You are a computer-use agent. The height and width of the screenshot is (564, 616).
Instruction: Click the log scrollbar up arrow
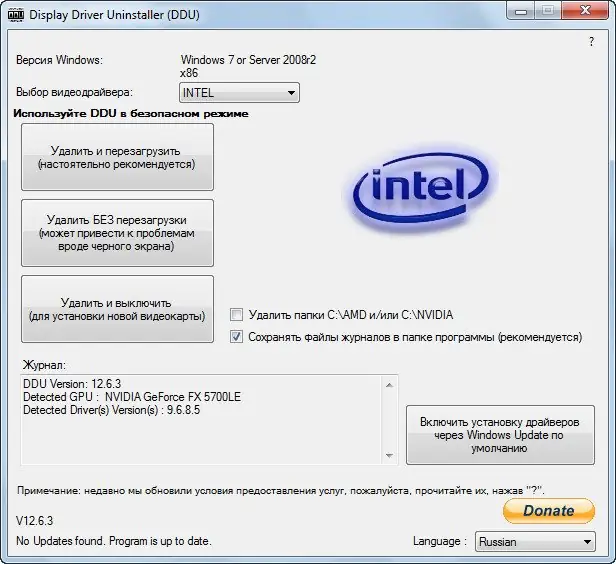[389, 385]
